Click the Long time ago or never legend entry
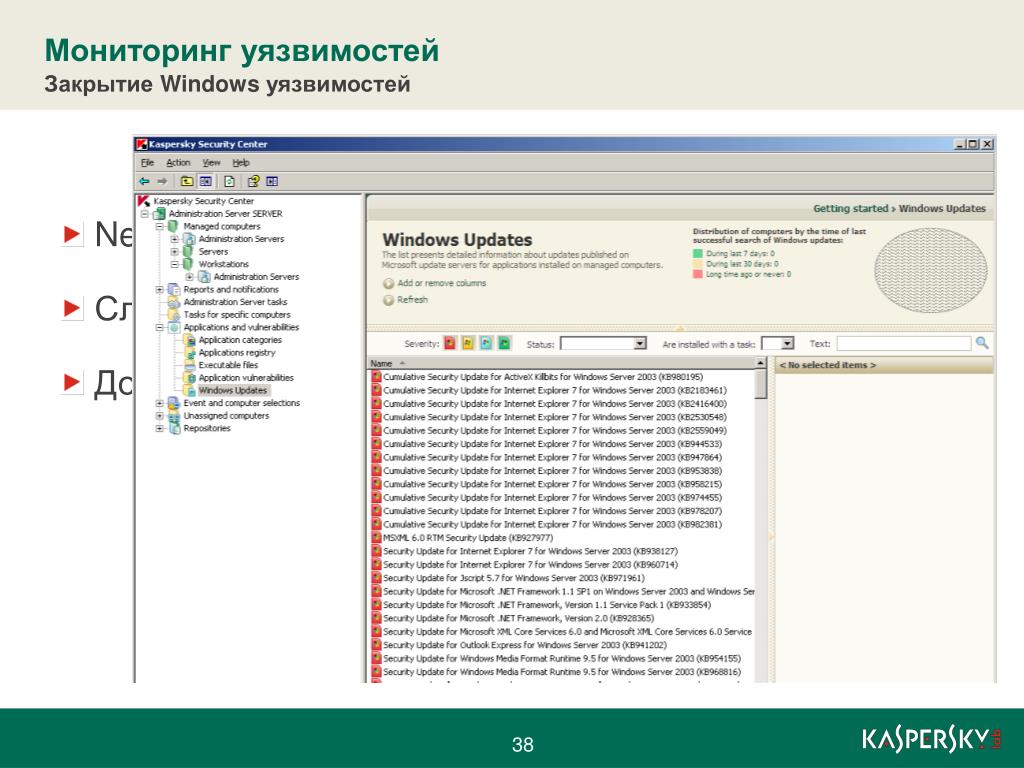The height and width of the screenshot is (768, 1024). pos(742,274)
